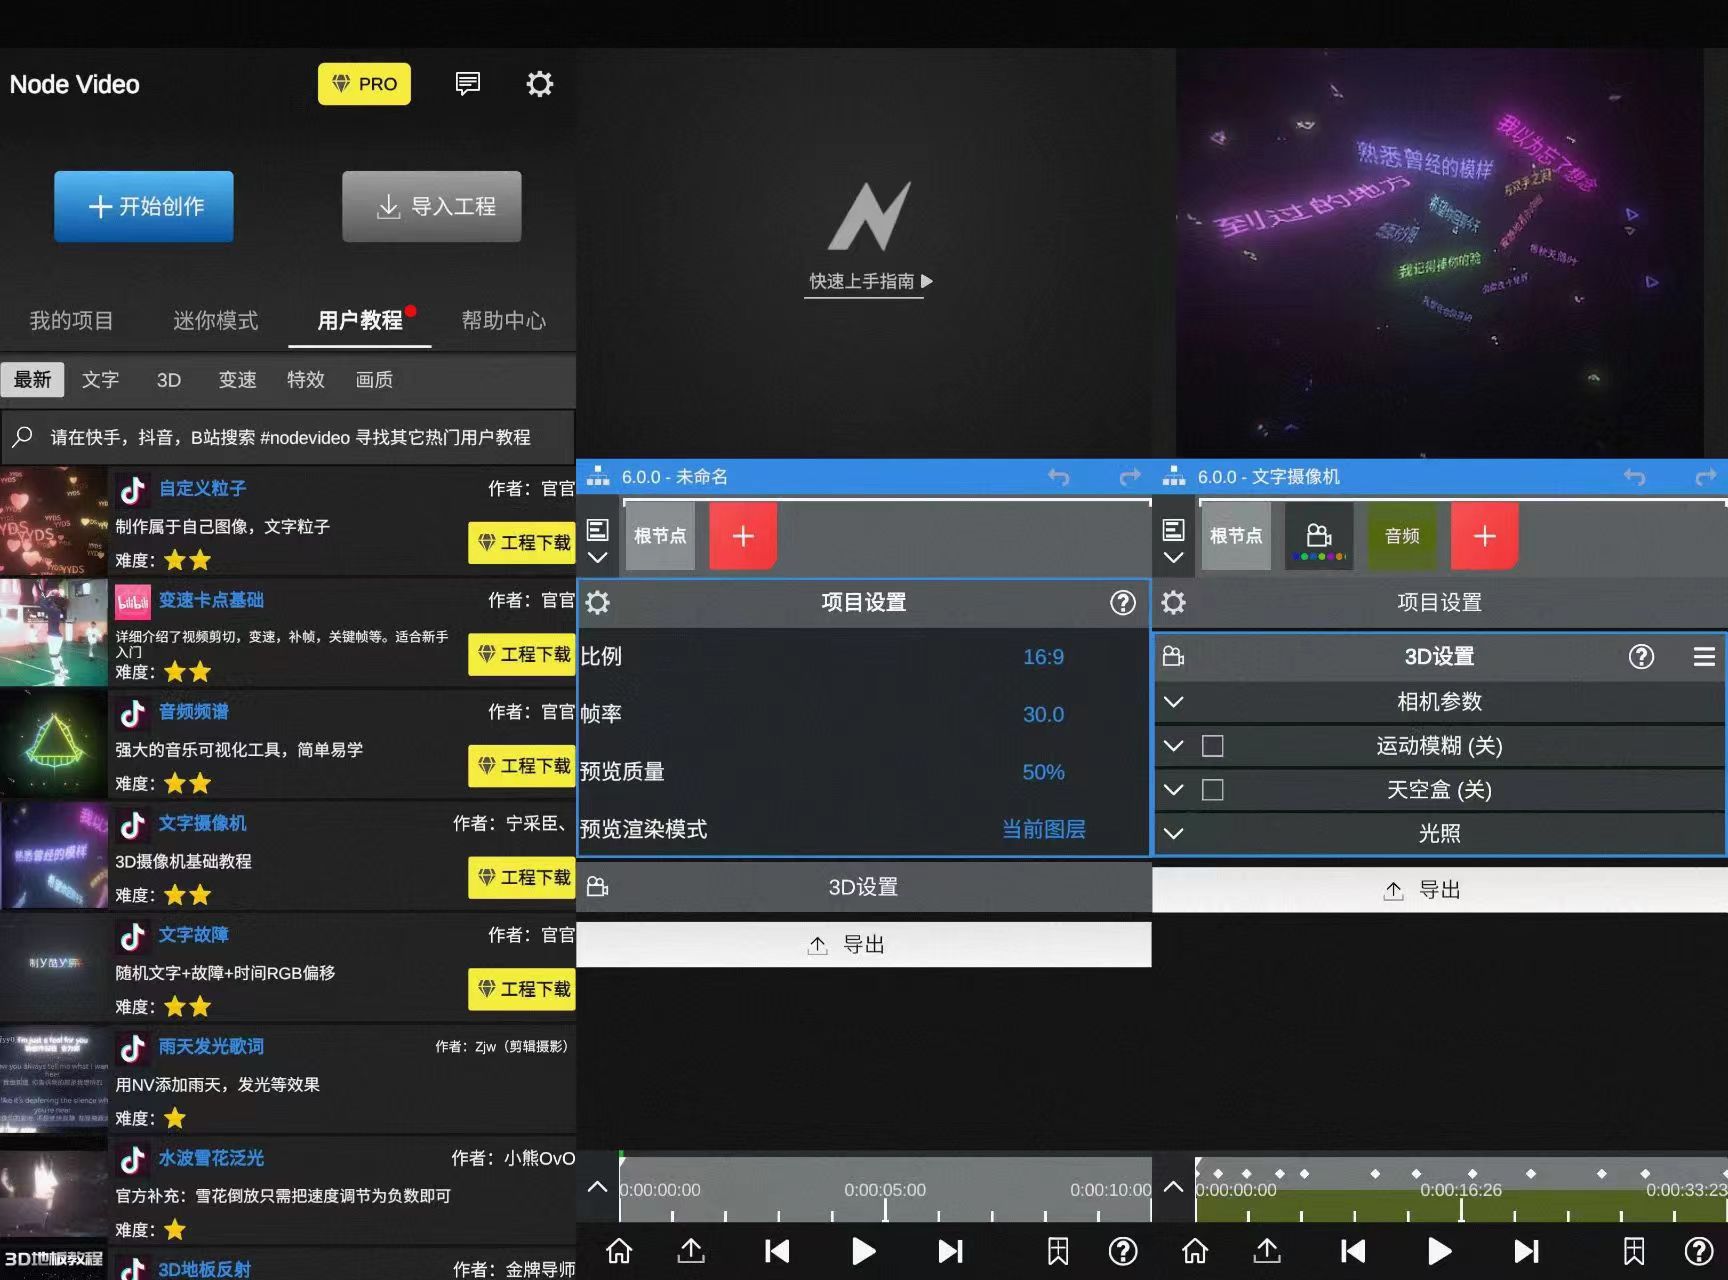Expand 3D设置 in 未命名 project

pos(863,887)
